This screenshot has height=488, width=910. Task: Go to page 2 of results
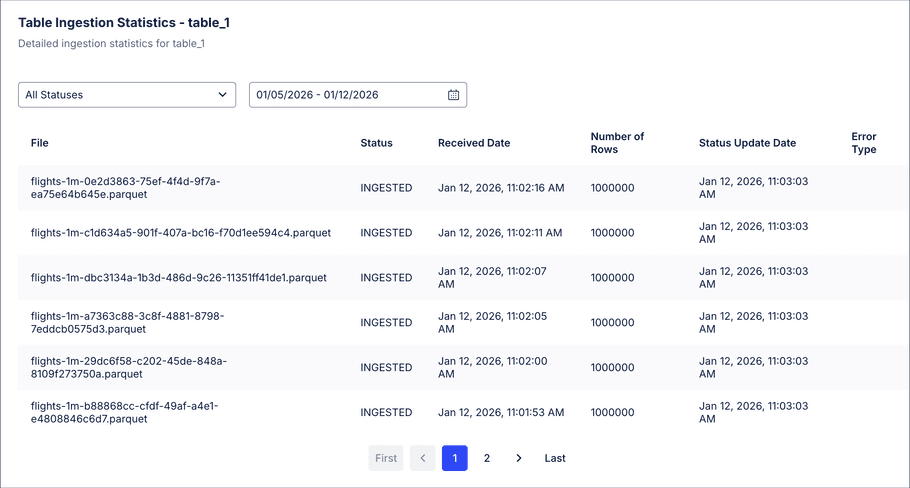click(x=487, y=458)
